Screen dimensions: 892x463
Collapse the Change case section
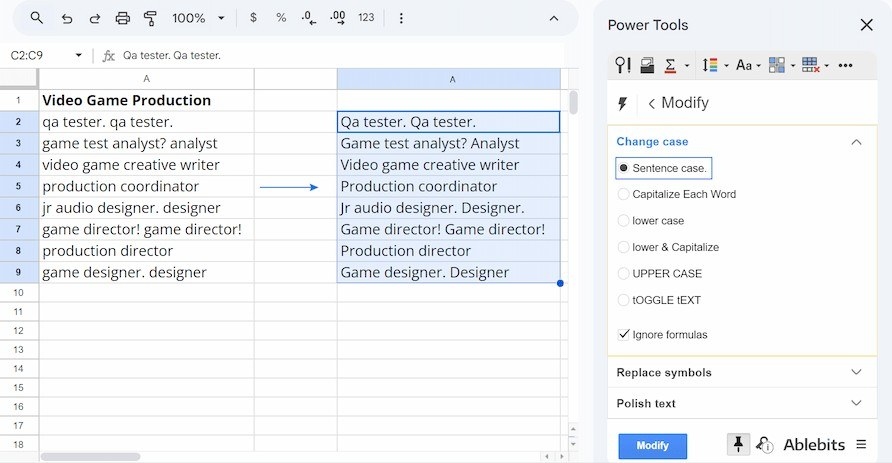tap(856, 142)
